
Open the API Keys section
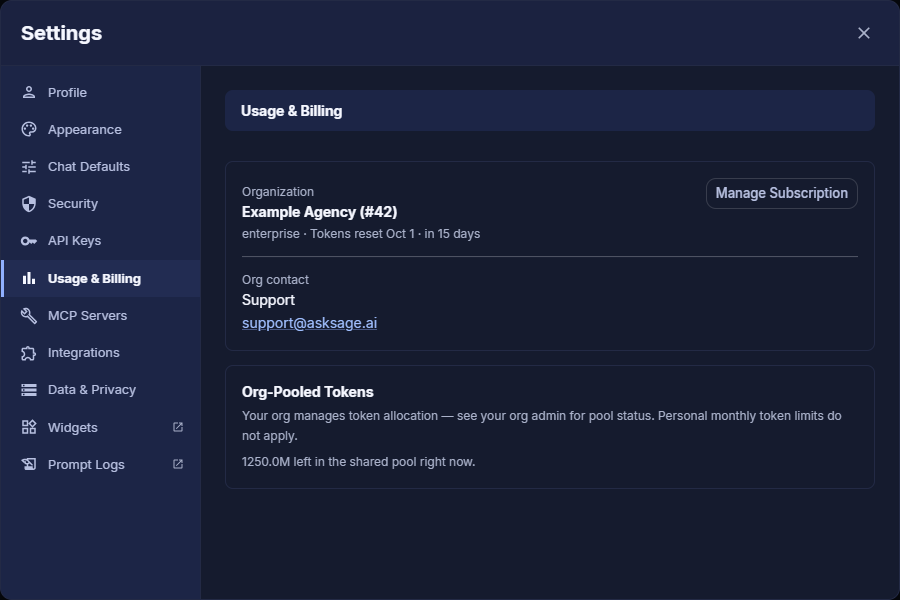point(102,241)
